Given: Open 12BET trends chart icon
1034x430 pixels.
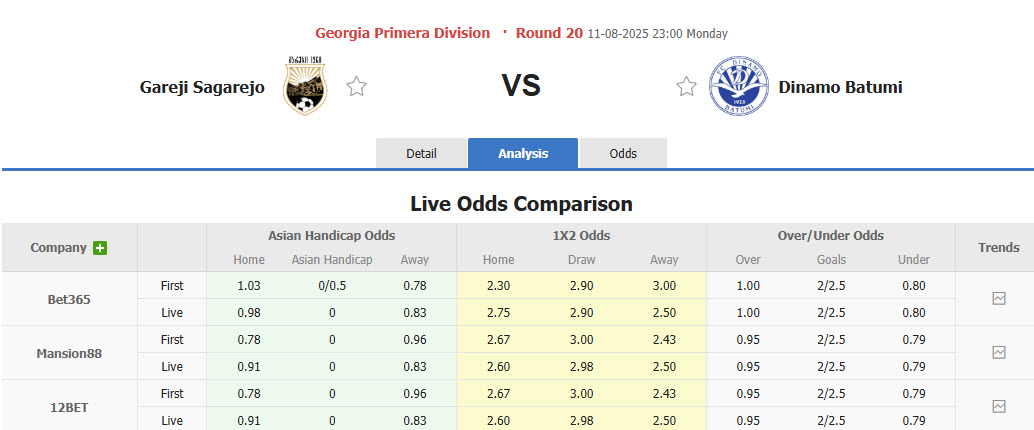Looking at the screenshot, I should coord(998,406).
